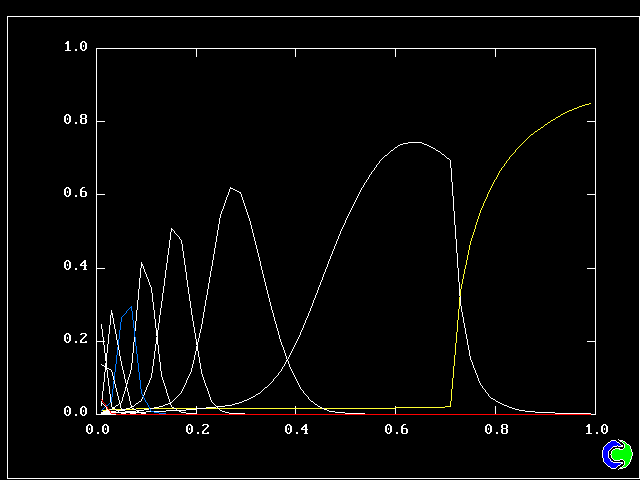This screenshot has height=480, width=640.
Task: Click the peak of the blue curve
Action: (131, 308)
